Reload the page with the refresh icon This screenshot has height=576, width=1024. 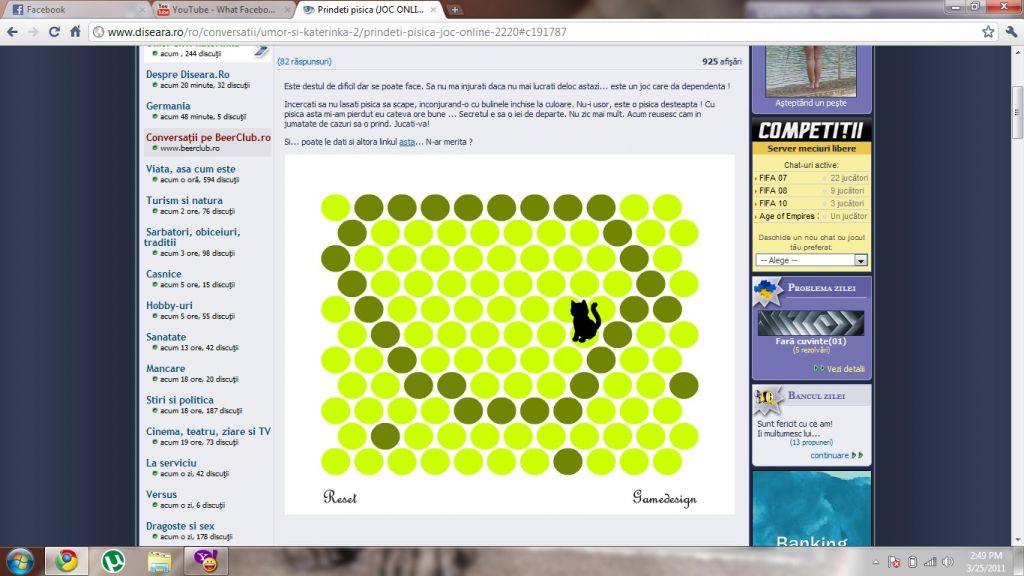54,31
